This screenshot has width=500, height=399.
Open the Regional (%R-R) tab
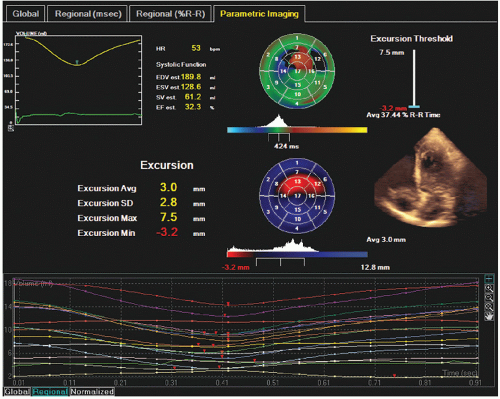click(x=170, y=14)
